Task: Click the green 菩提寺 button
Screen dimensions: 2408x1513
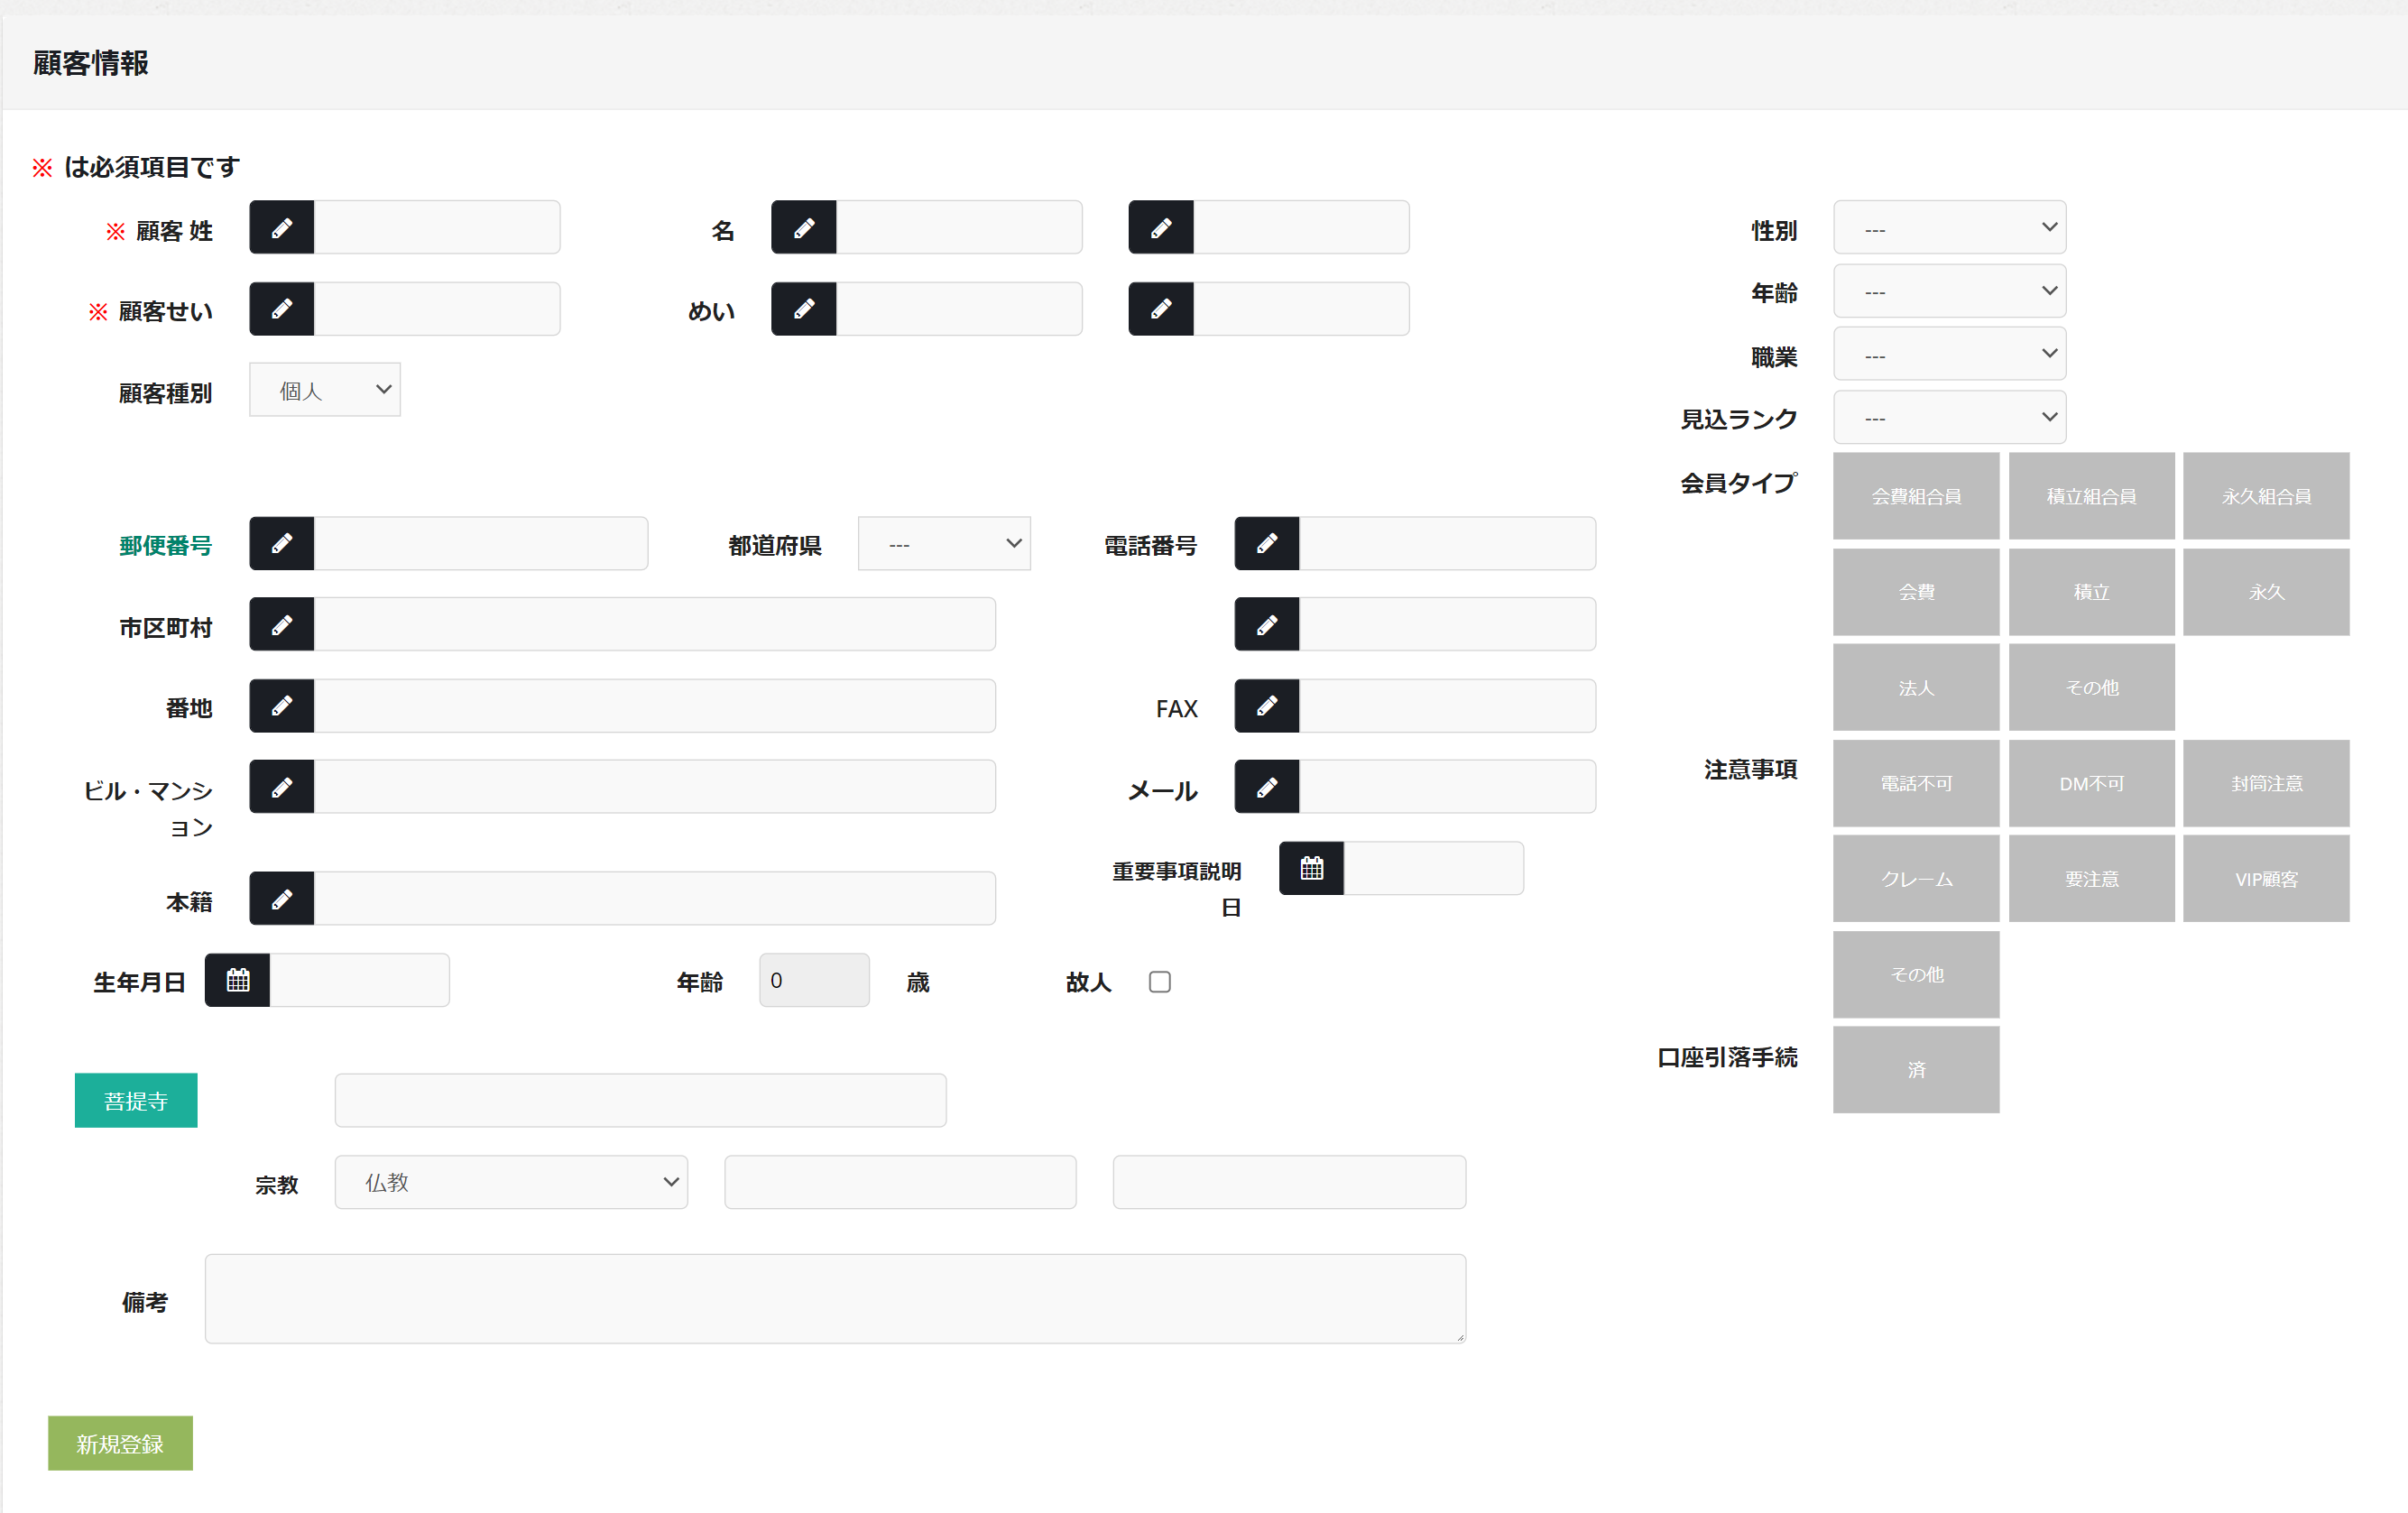Action: pos(136,1100)
